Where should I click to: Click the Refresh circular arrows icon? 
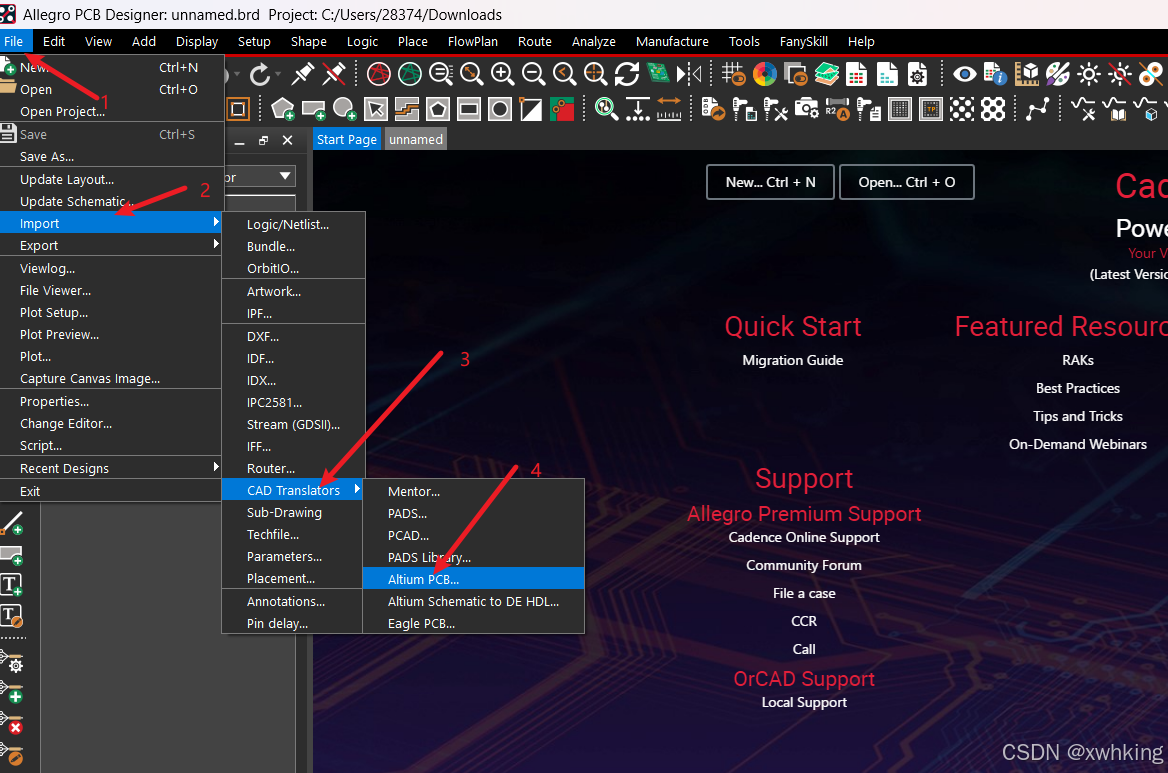(626, 74)
